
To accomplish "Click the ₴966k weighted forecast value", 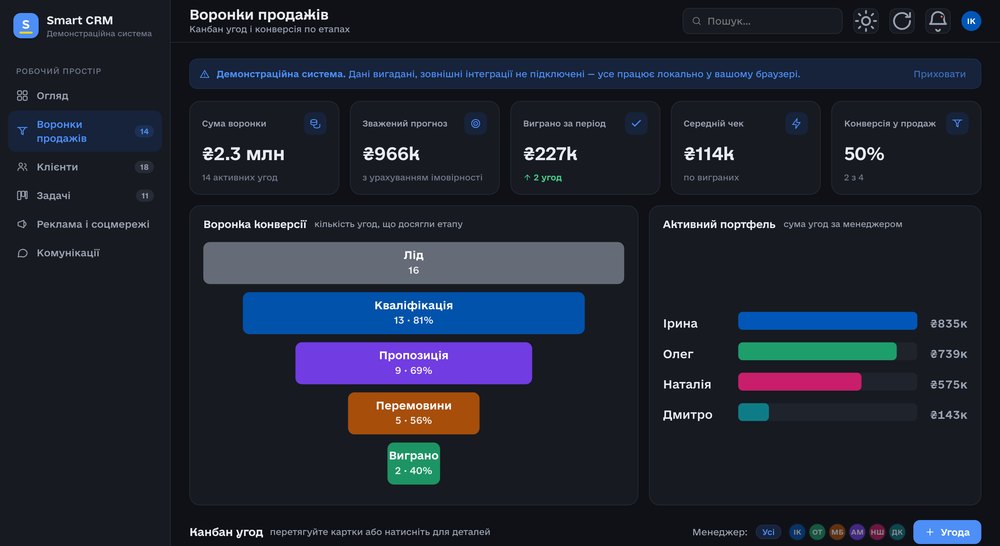I will tap(392, 154).
